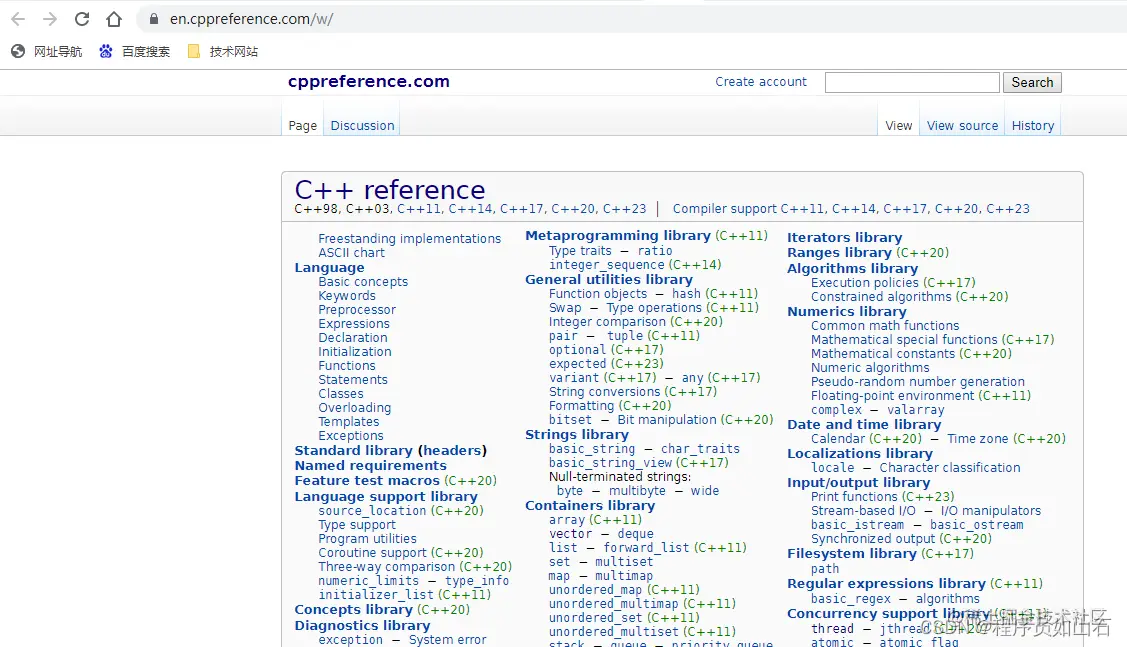The image size is (1127, 647).
Task: Open the Iterators library link
Action: (x=845, y=238)
